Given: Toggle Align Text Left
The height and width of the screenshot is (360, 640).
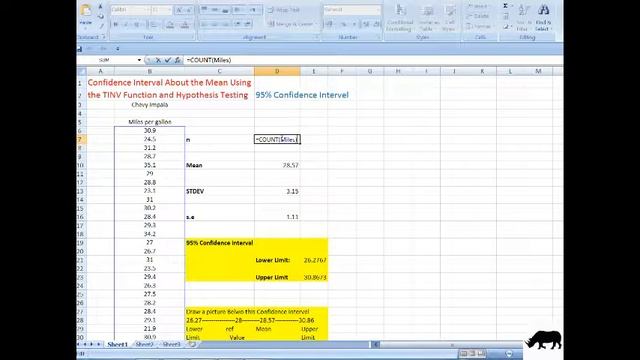Looking at the screenshot, I should pyautogui.click(x=205, y=24).
